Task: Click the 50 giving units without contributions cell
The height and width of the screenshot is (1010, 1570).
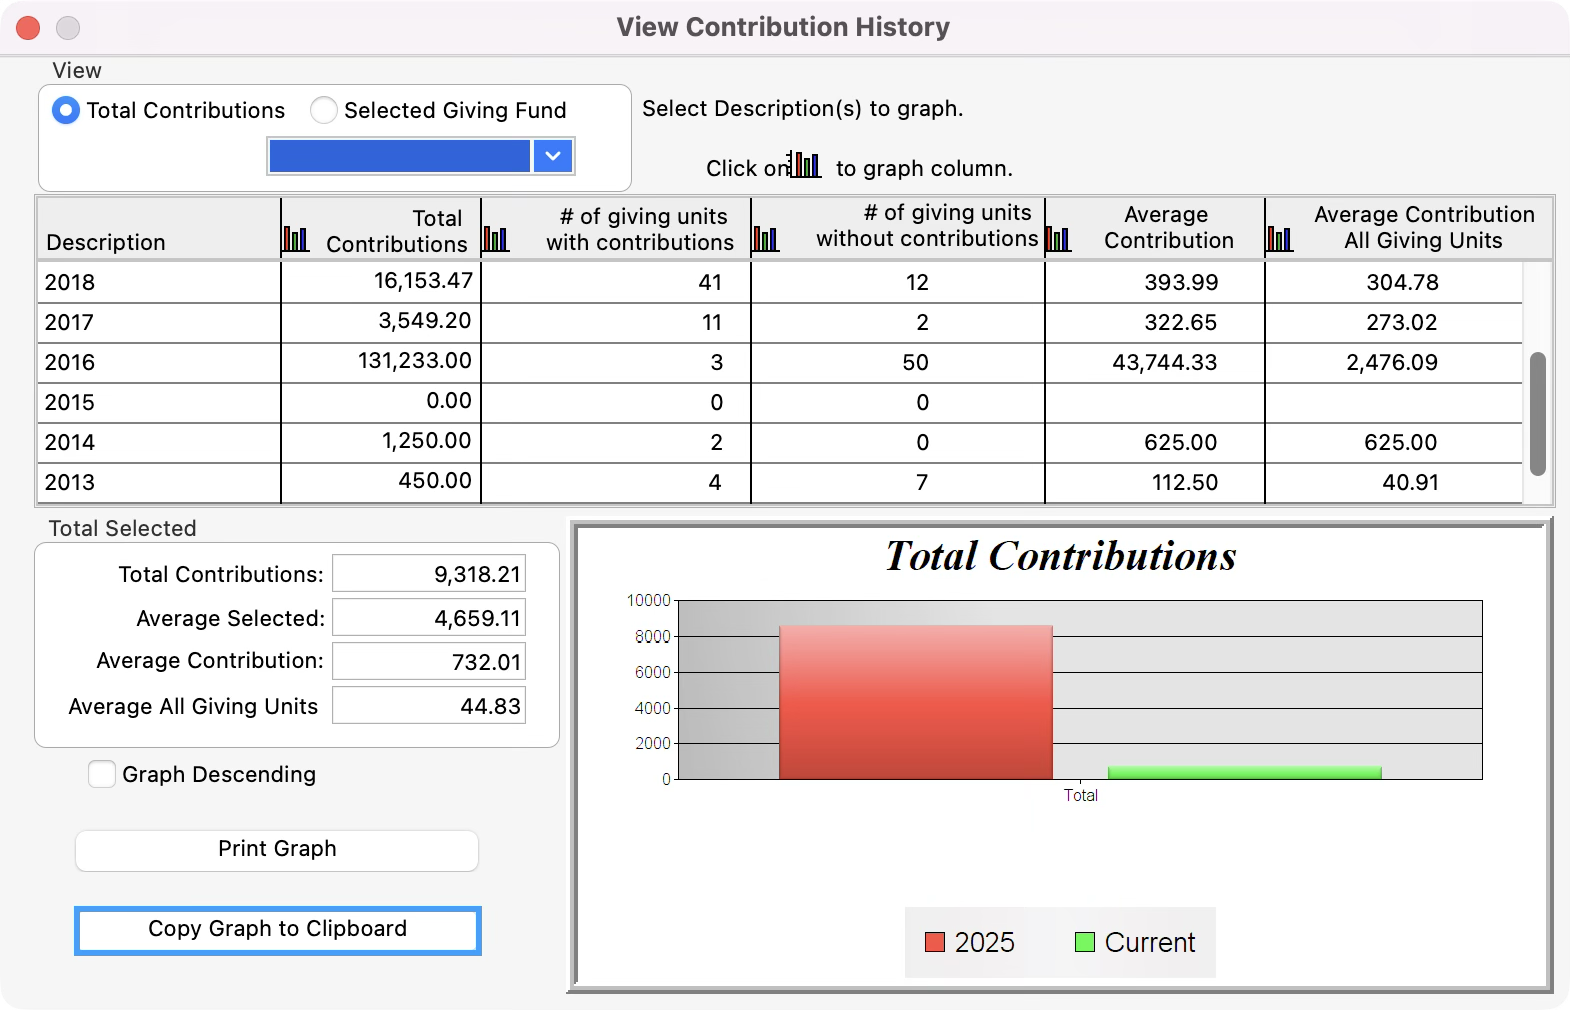Action: click(x=898, y=362)
